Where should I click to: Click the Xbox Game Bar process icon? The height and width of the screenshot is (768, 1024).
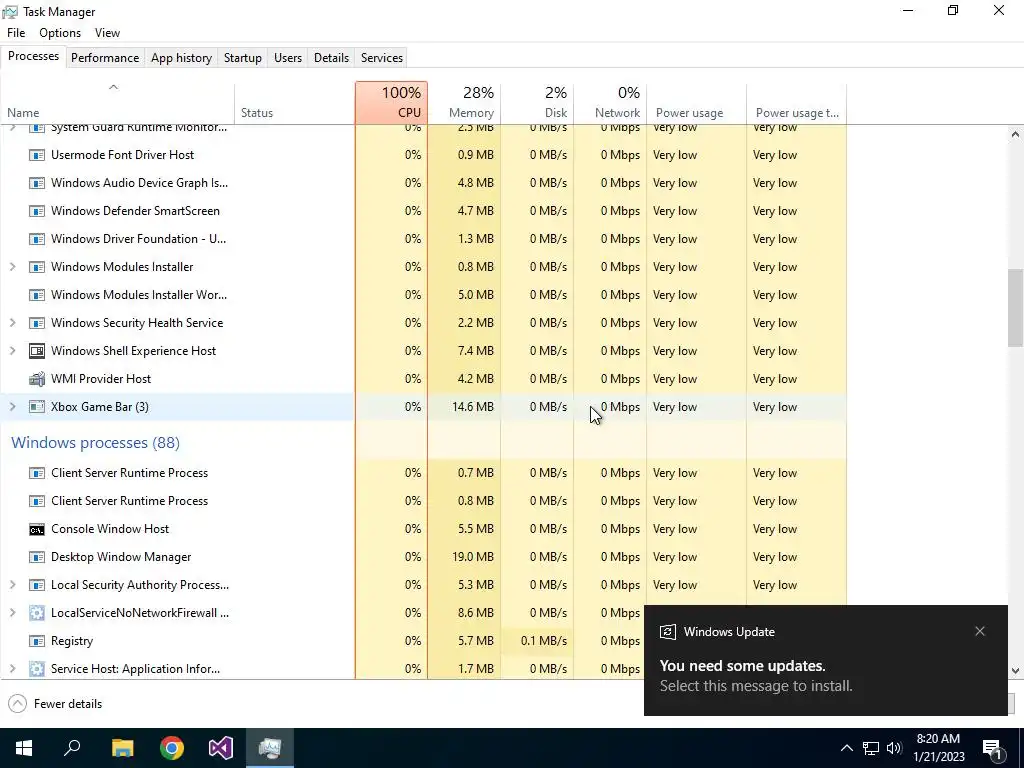tap(37, 407)
